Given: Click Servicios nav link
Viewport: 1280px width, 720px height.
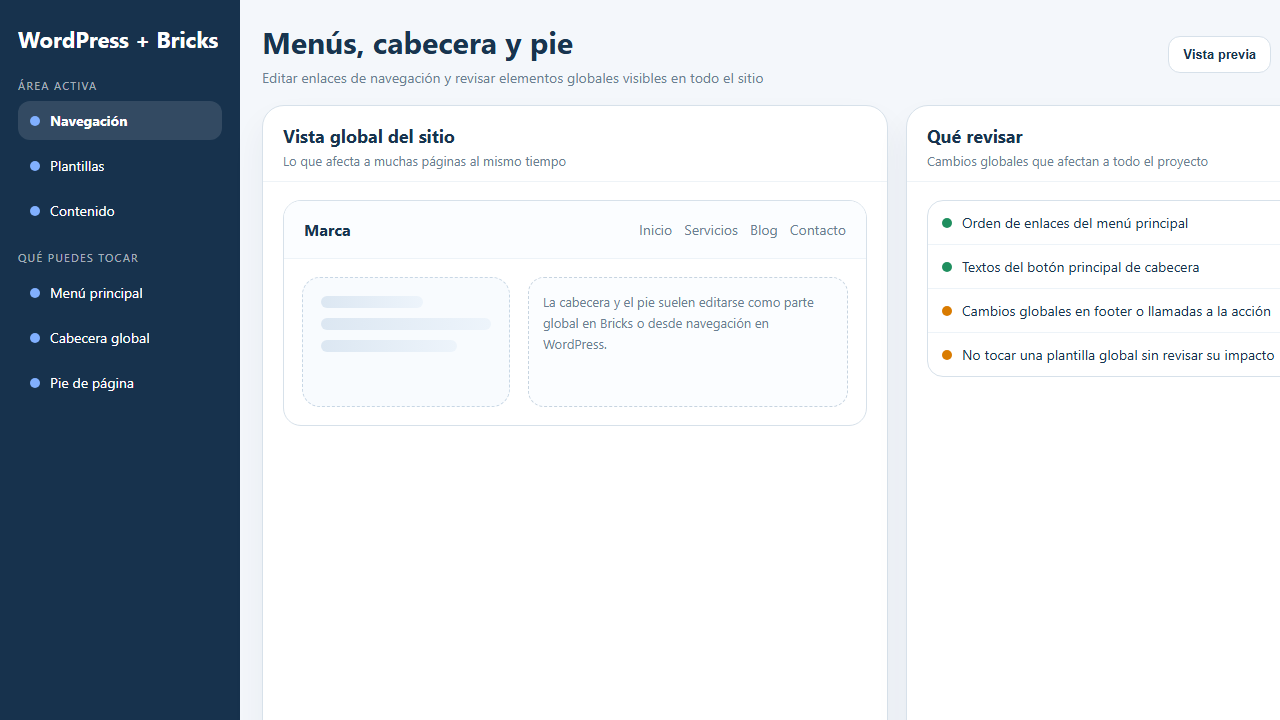Looking at the screenshot, I should 710,230.
